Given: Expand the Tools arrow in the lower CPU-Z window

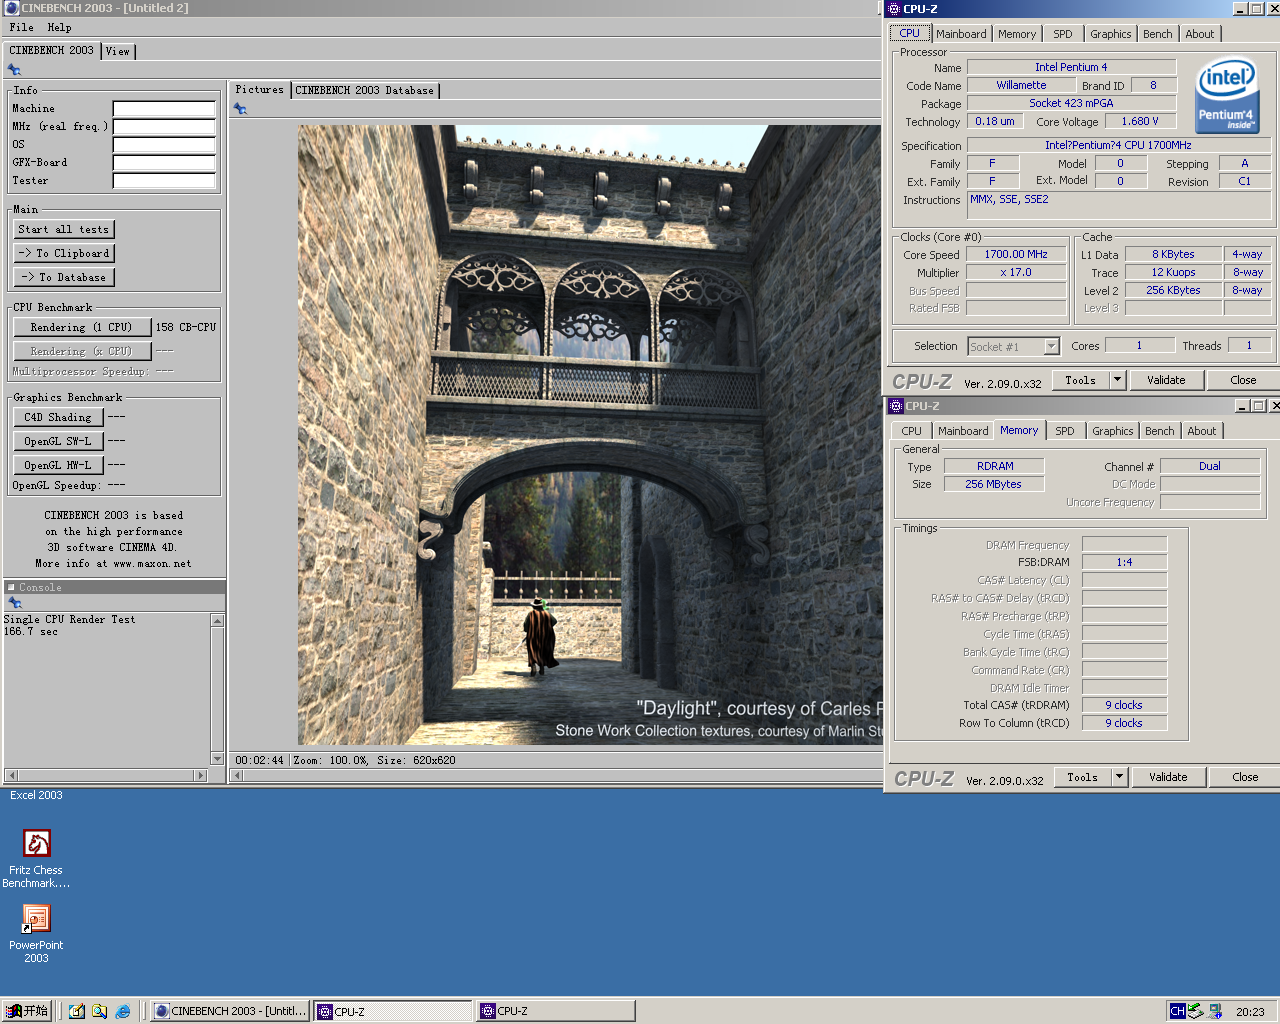Looking at the screenshot, I should 1120,777.
